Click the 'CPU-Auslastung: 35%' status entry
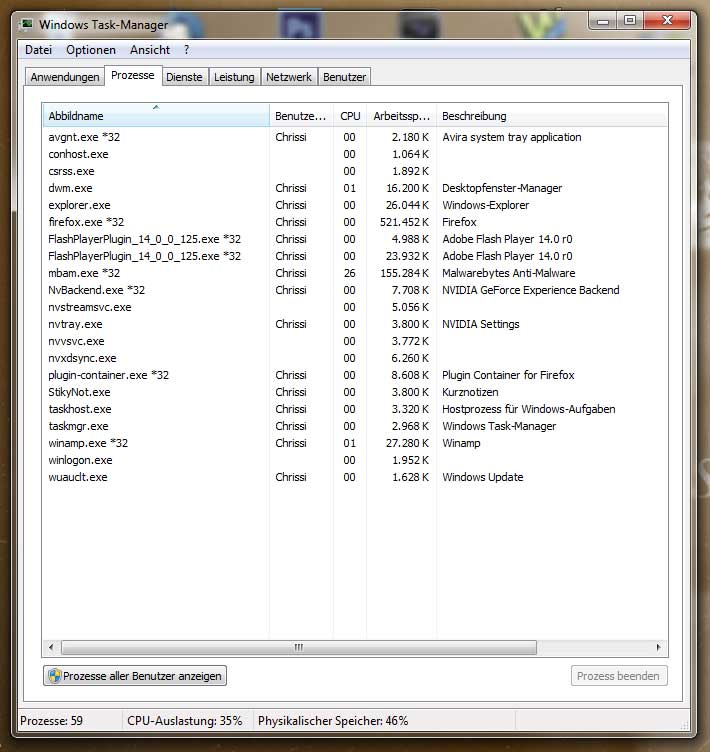Screen dimensions: 710x752 [x=185, y=721]
